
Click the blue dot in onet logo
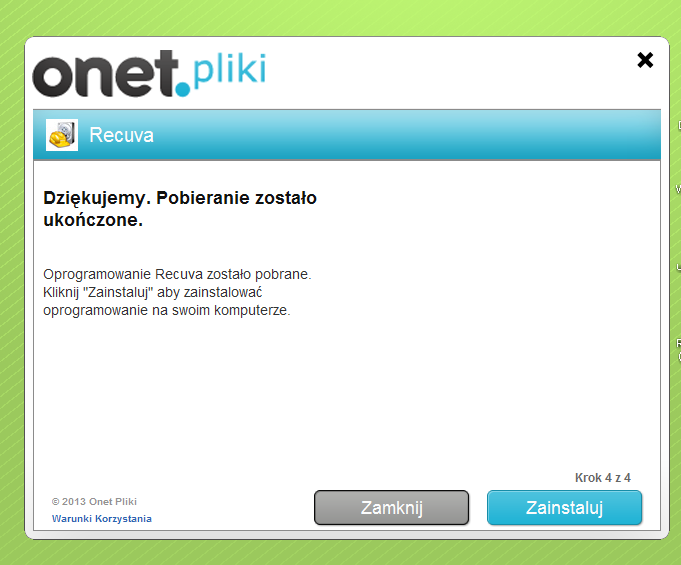183,89
